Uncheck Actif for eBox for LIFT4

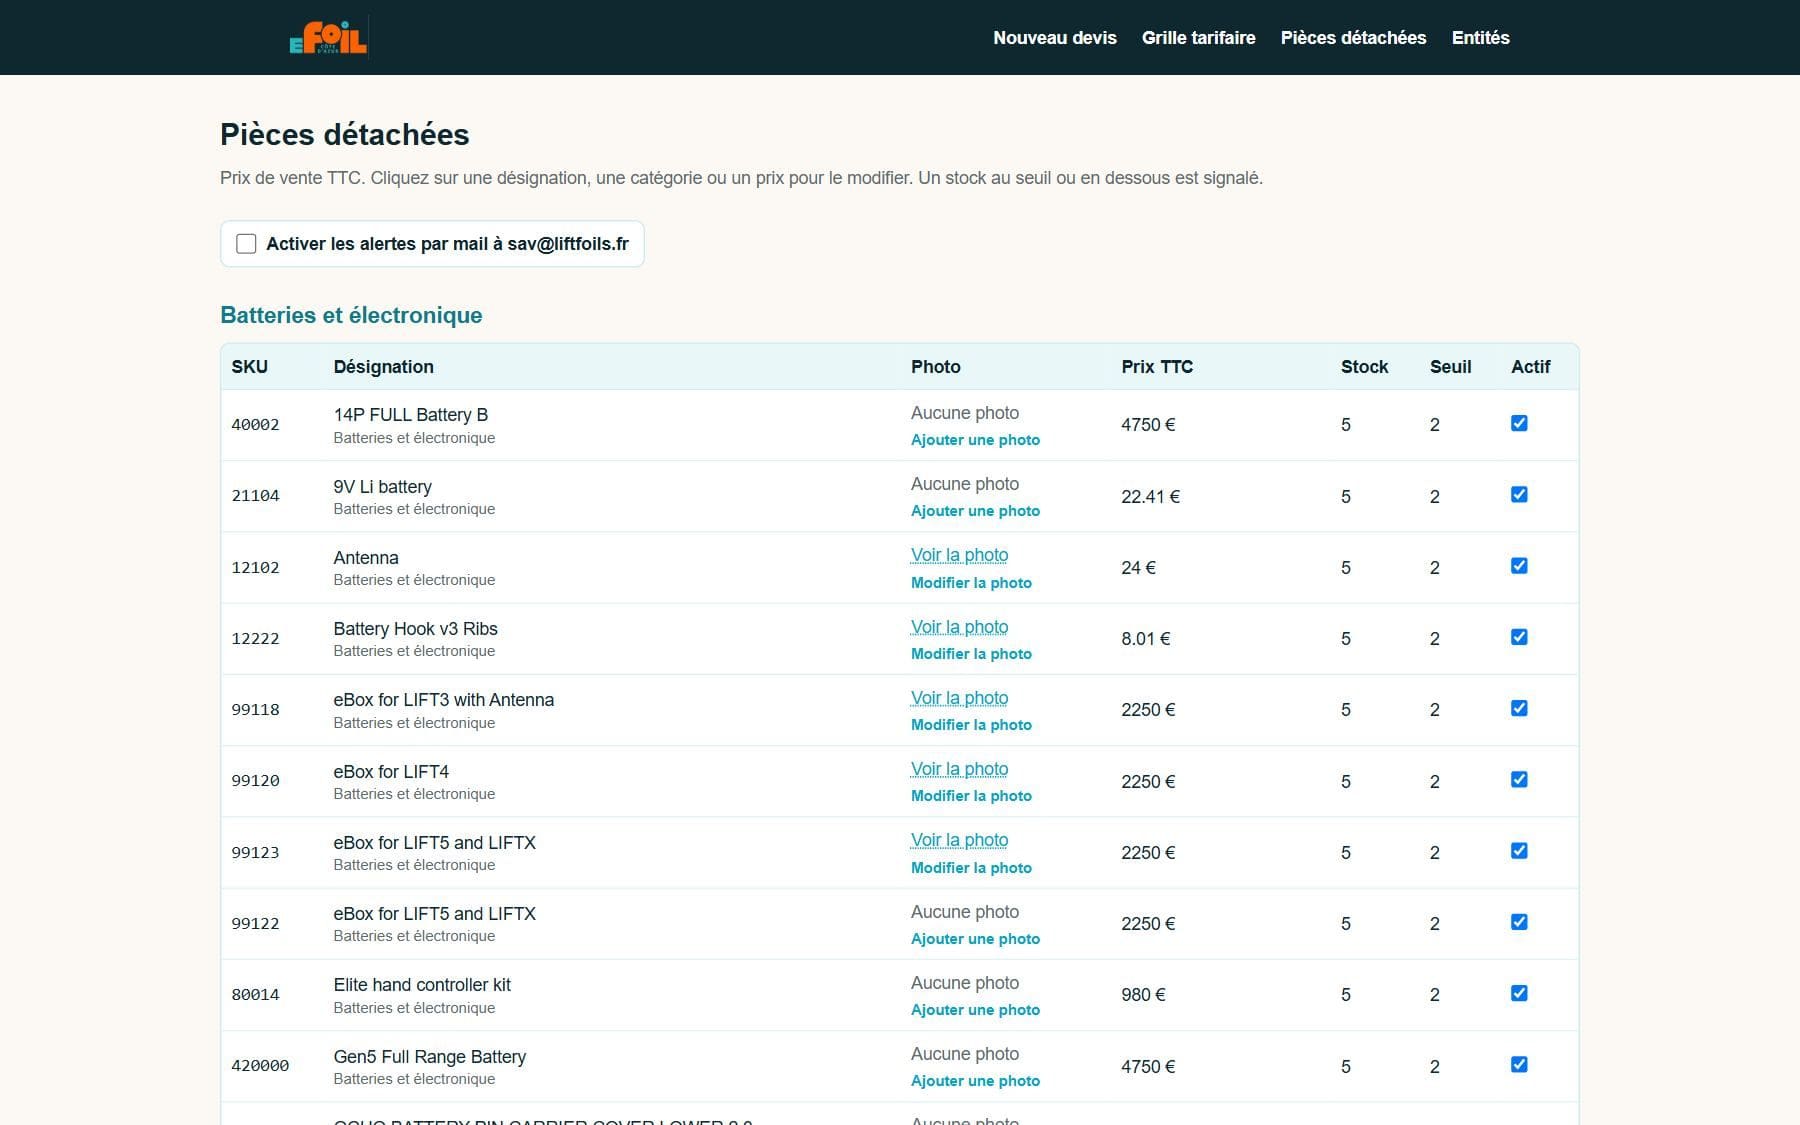(x=1519, y=779)
